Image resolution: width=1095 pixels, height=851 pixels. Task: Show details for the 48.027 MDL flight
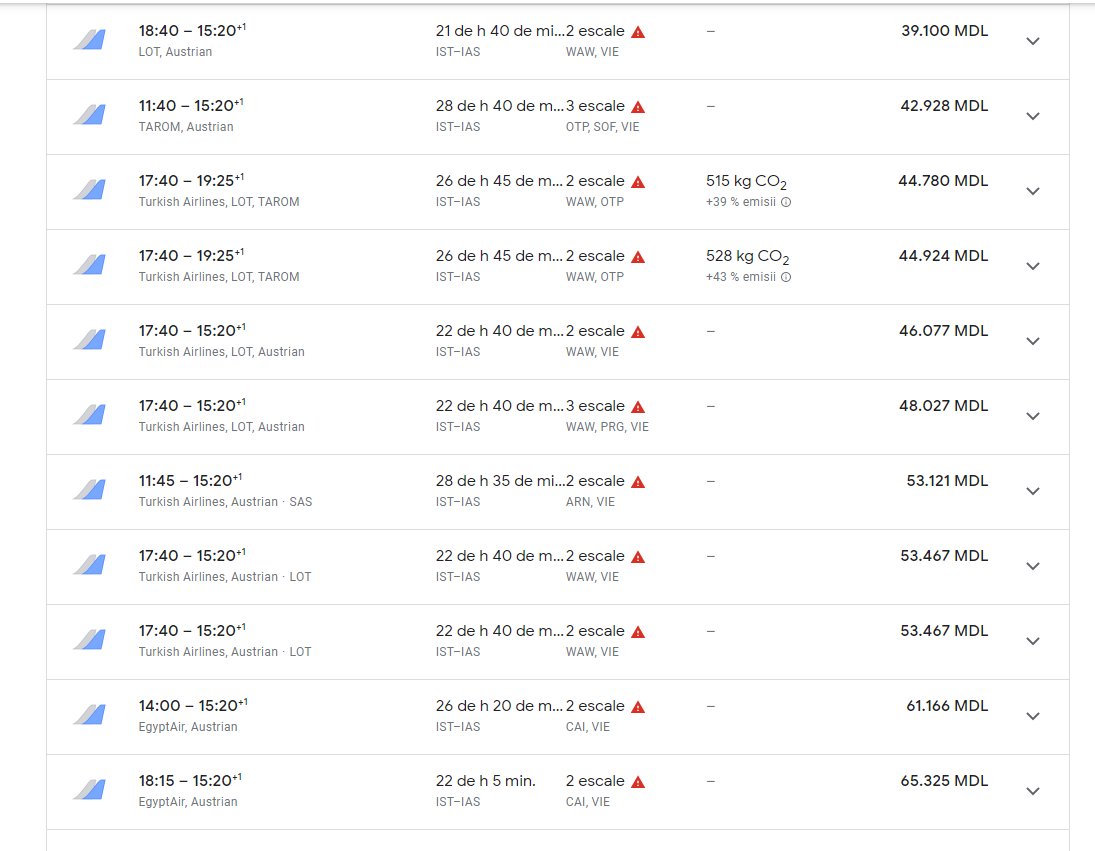click(1033, 416)
